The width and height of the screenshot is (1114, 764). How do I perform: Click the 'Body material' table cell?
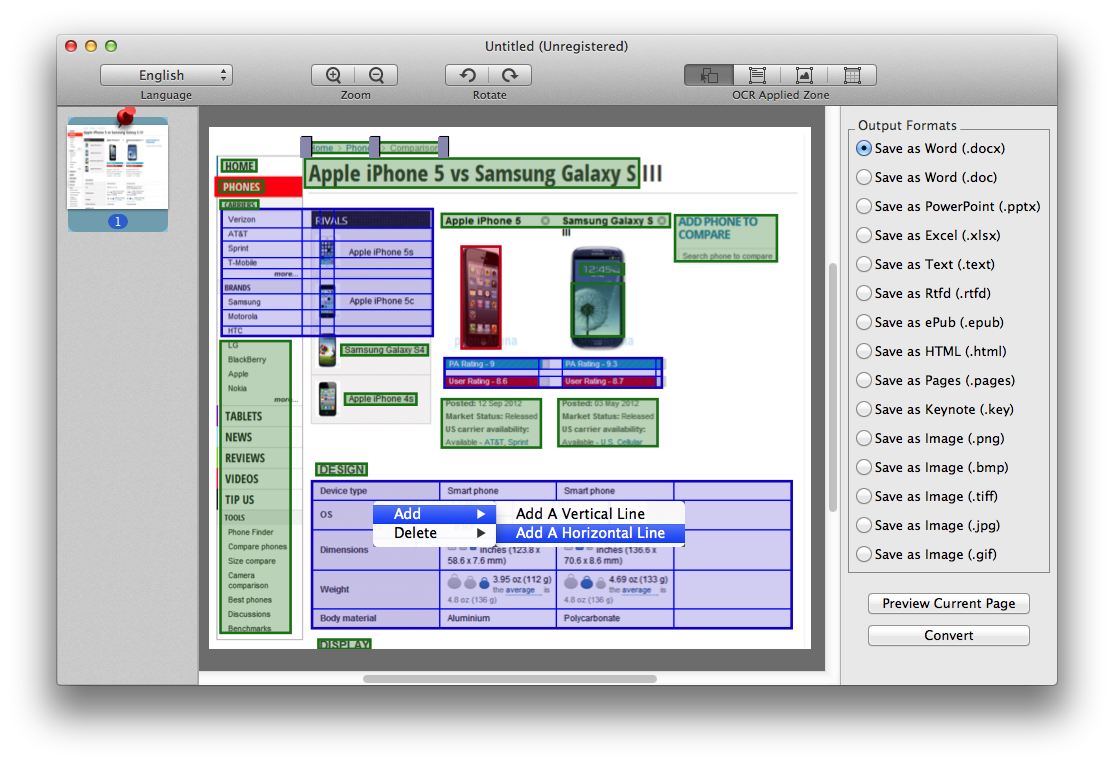376,618
